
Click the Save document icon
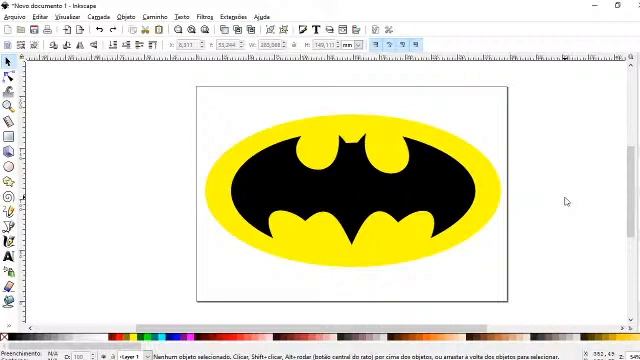pos(34,29)
